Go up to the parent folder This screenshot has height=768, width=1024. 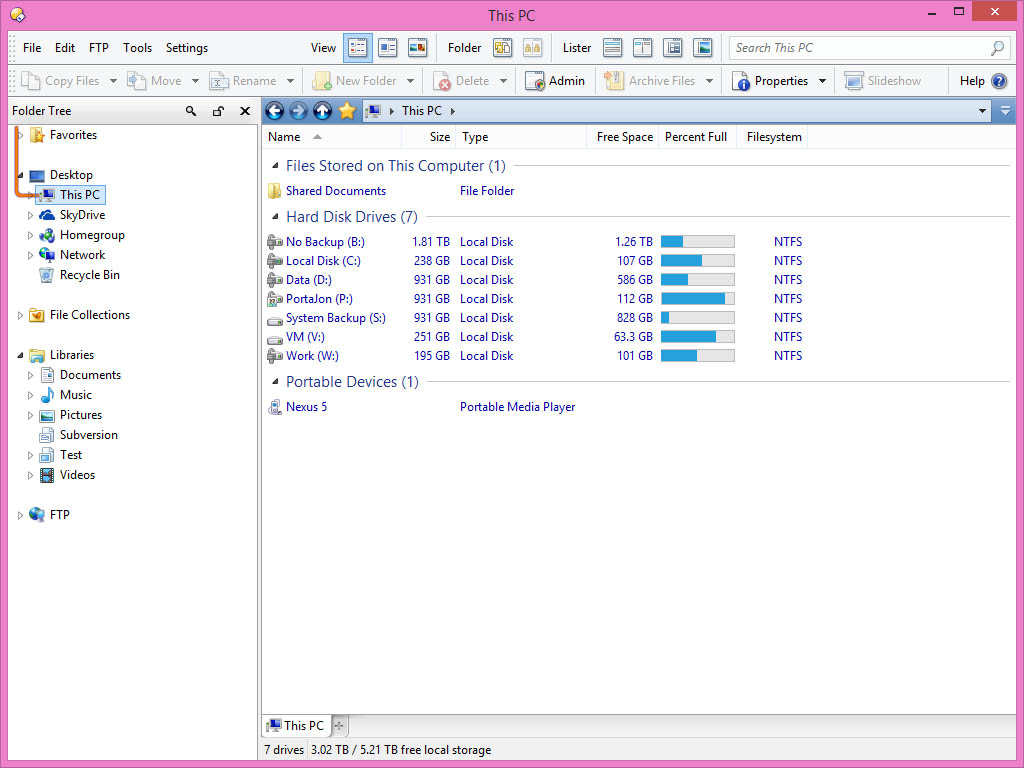[x=322, y=111]
